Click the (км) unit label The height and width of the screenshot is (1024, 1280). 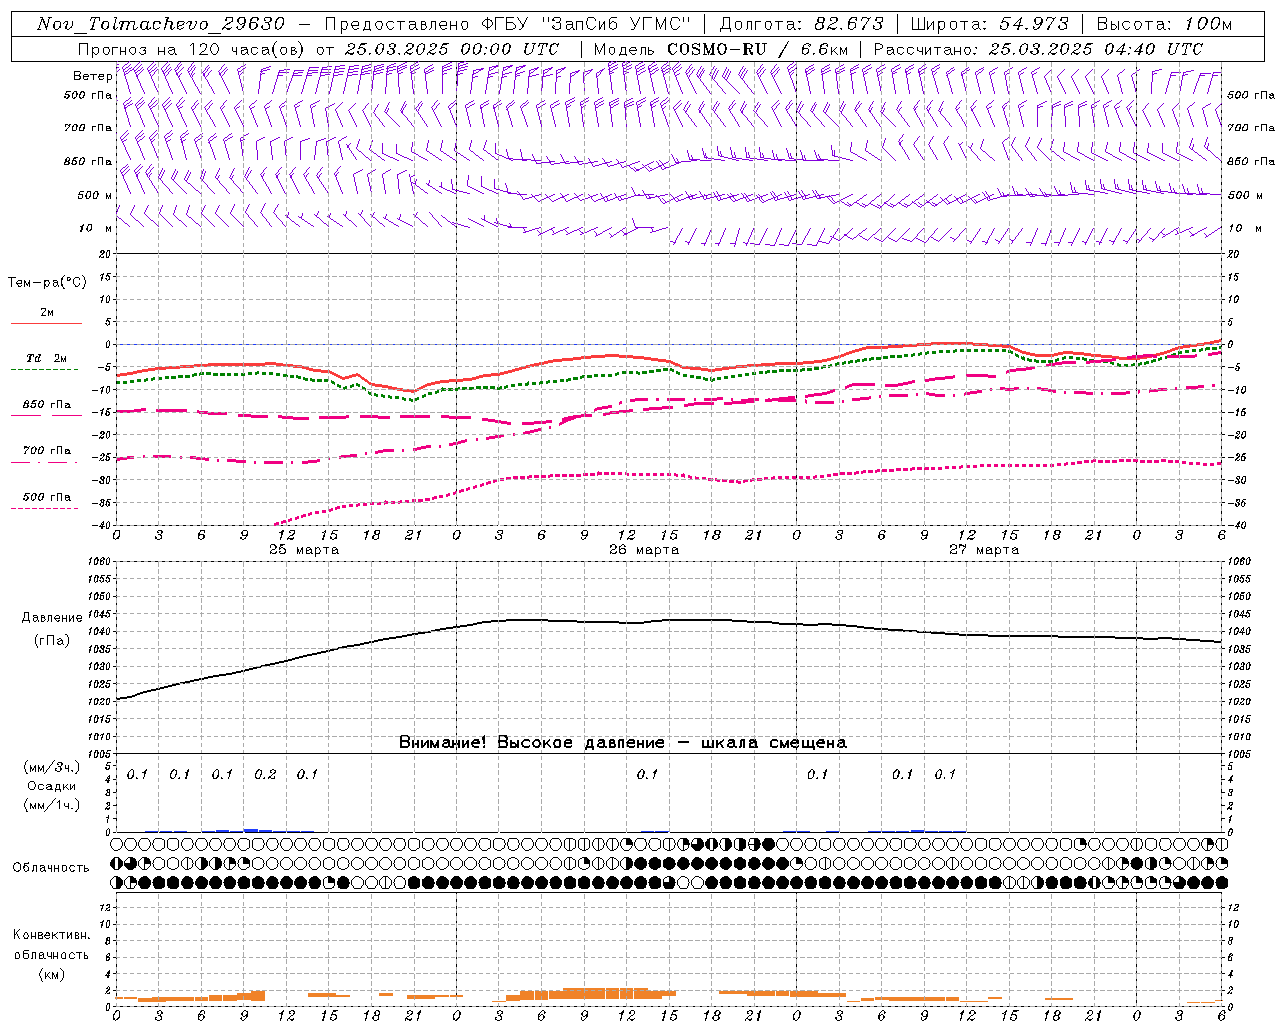(52, 973)
